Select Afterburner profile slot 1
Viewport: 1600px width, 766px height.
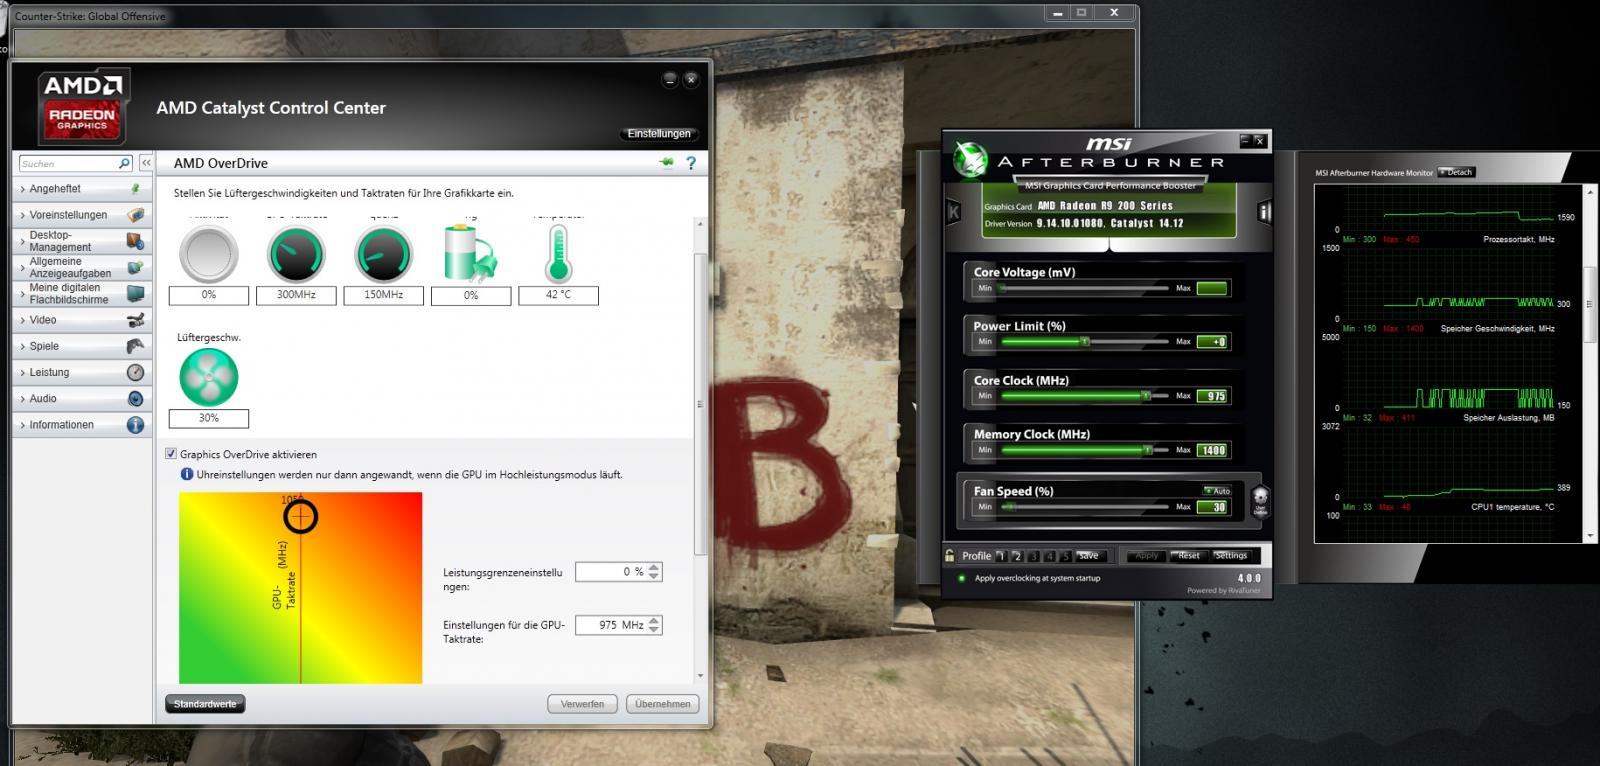(x=1001, y=556)
